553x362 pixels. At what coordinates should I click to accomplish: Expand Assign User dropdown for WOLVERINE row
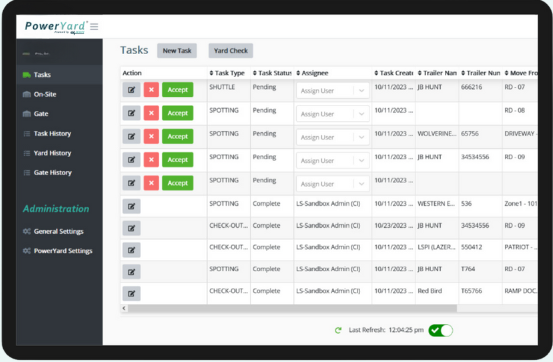pos(333,137)
